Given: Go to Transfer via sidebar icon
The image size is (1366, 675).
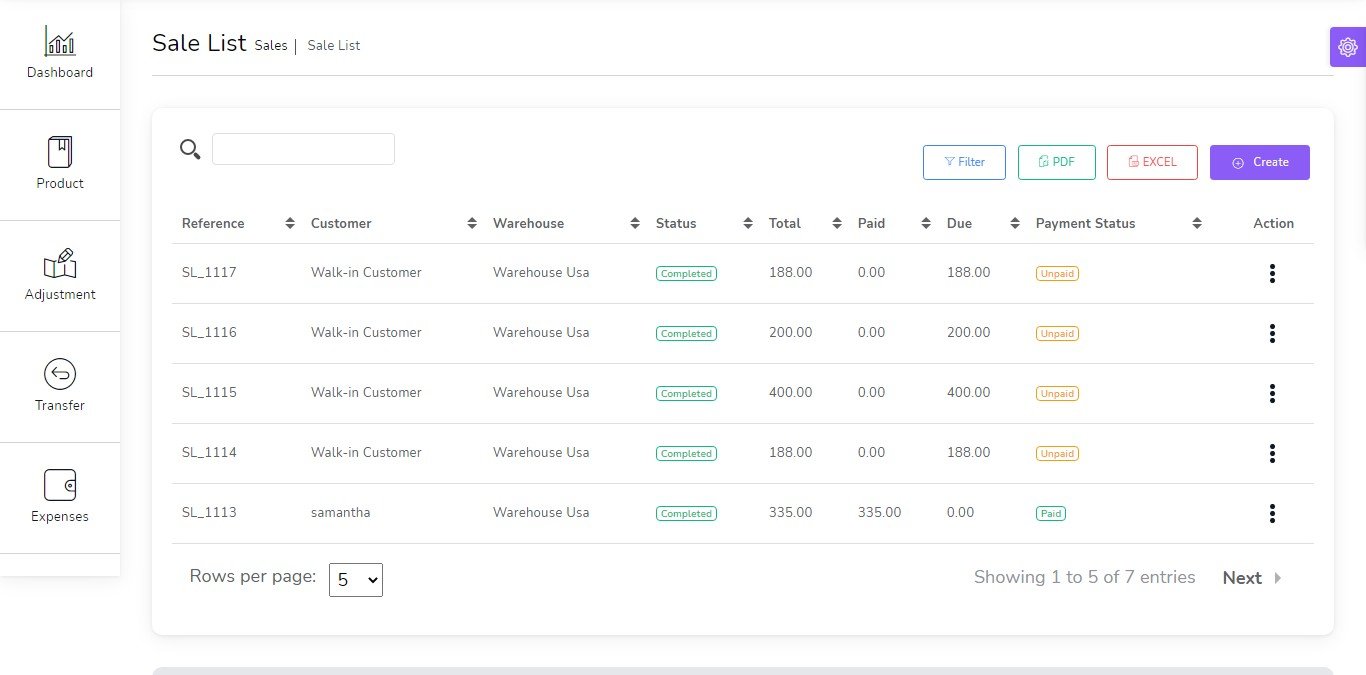Looking at the screenshot, I should point(60,375).
